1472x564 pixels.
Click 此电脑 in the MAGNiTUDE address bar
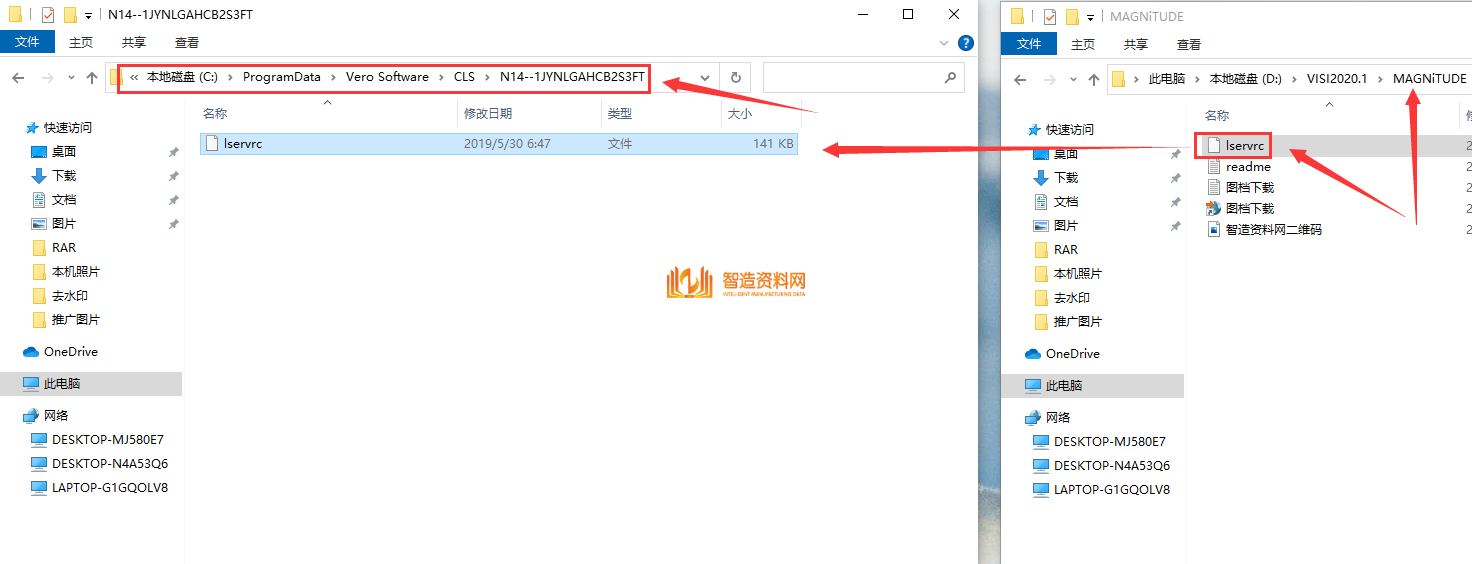coord(1166,78)
